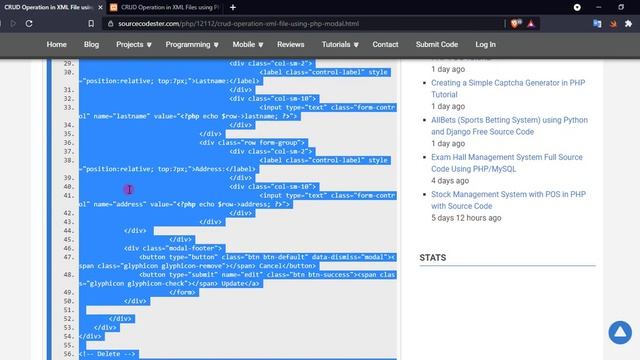Screen dimensions: 640x360
Task: Open a new tab with plus icon
Action: tap(233, 7)
